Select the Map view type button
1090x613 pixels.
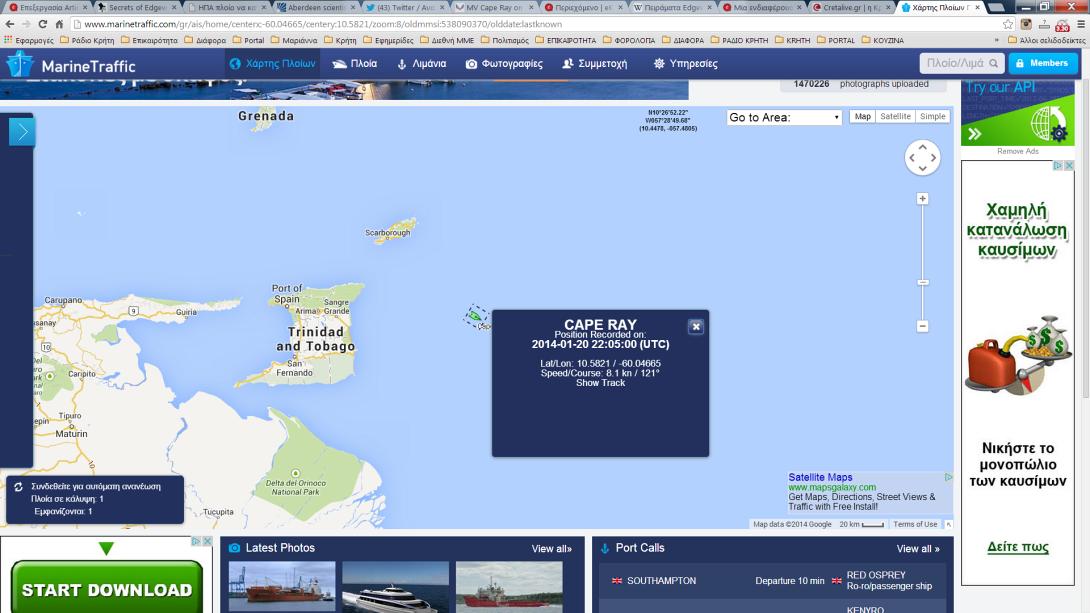[862, 117]
